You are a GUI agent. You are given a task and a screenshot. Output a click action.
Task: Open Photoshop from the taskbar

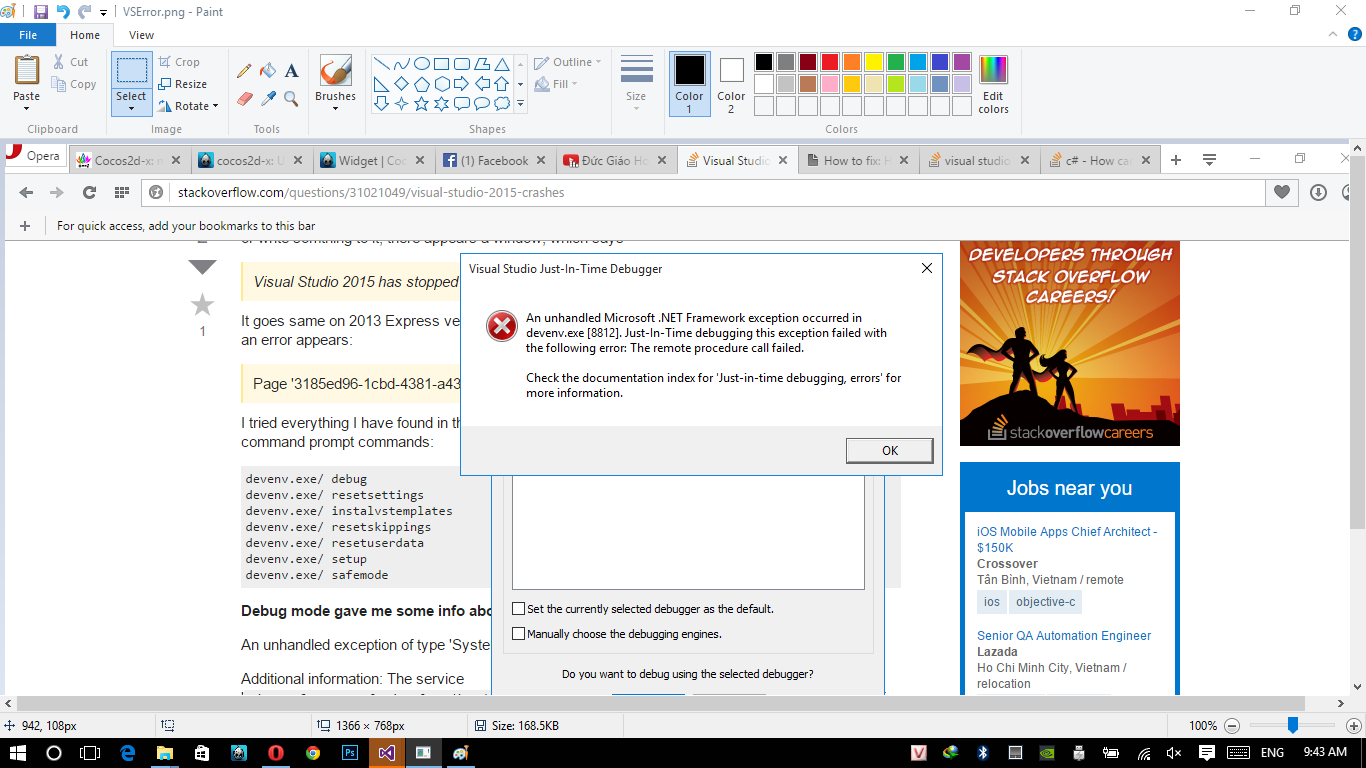(350, 753)
